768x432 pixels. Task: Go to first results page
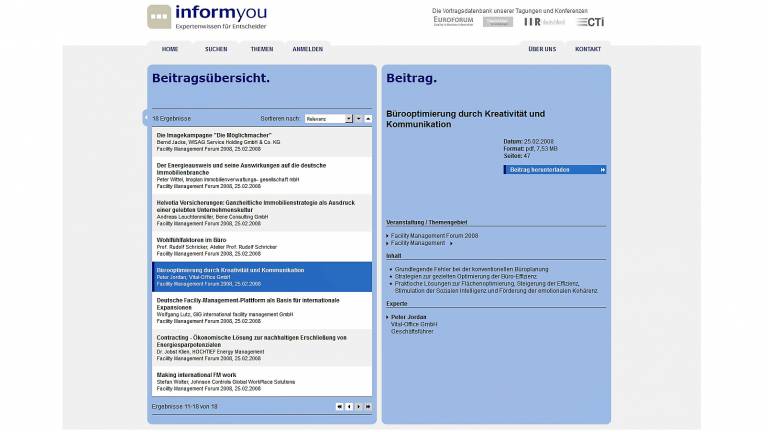340,407
